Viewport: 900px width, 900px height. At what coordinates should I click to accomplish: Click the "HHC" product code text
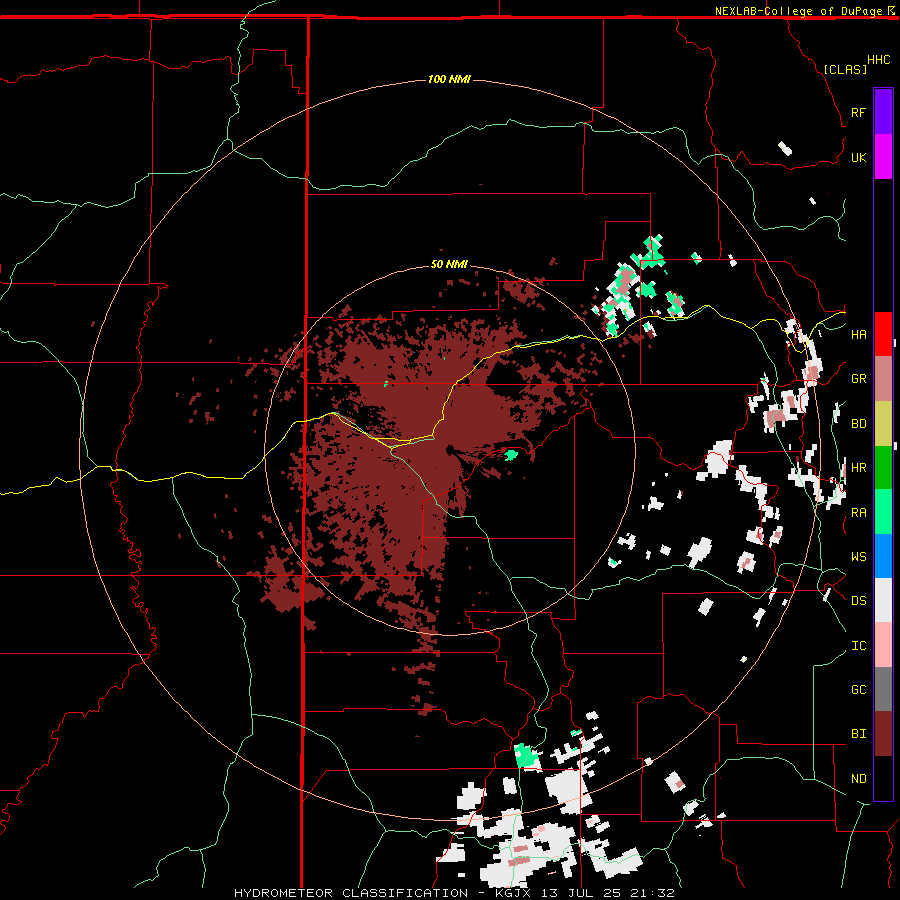pyautogui.click(x=879, y=60)
